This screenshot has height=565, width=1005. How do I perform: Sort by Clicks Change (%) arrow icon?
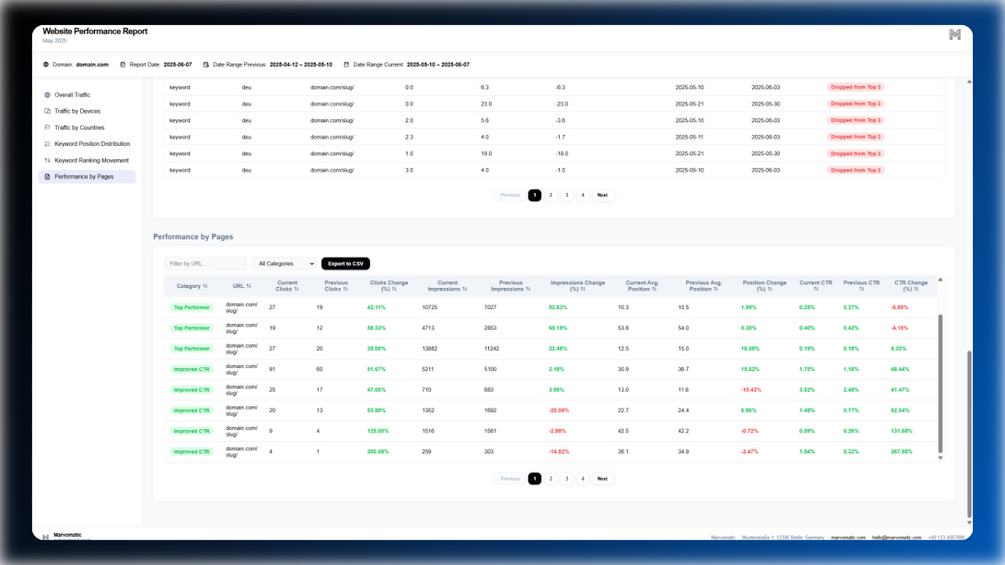pos(394,290)
